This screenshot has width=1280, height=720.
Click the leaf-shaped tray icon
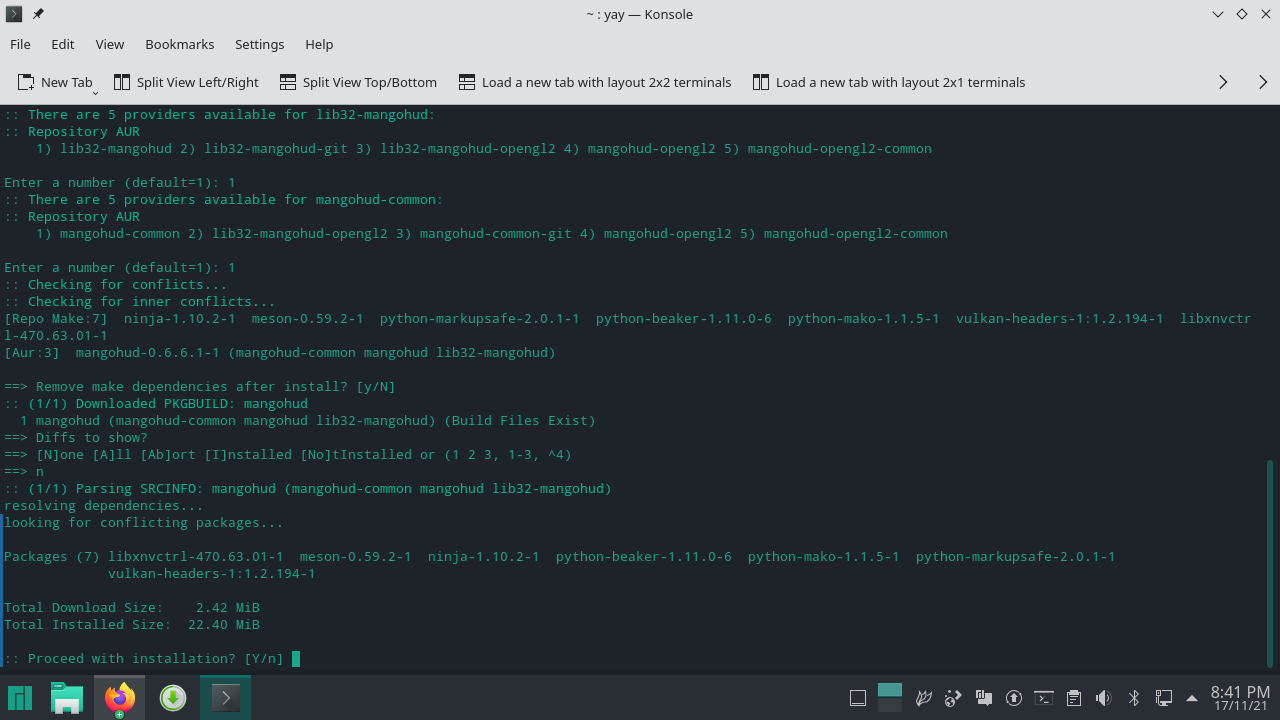924,698
